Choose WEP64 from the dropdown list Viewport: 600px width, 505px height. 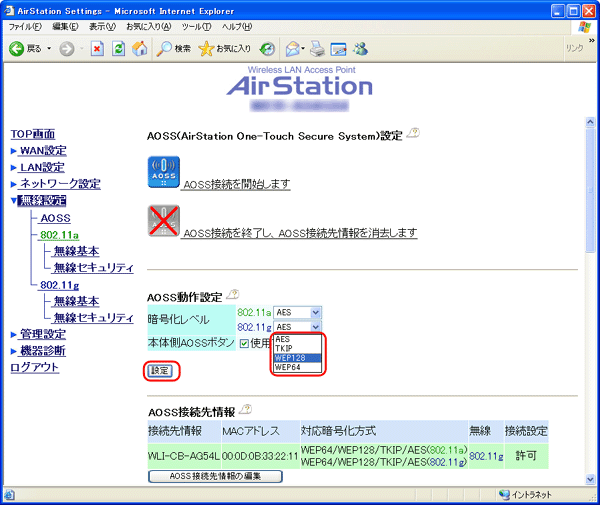(x=297, y=367)
